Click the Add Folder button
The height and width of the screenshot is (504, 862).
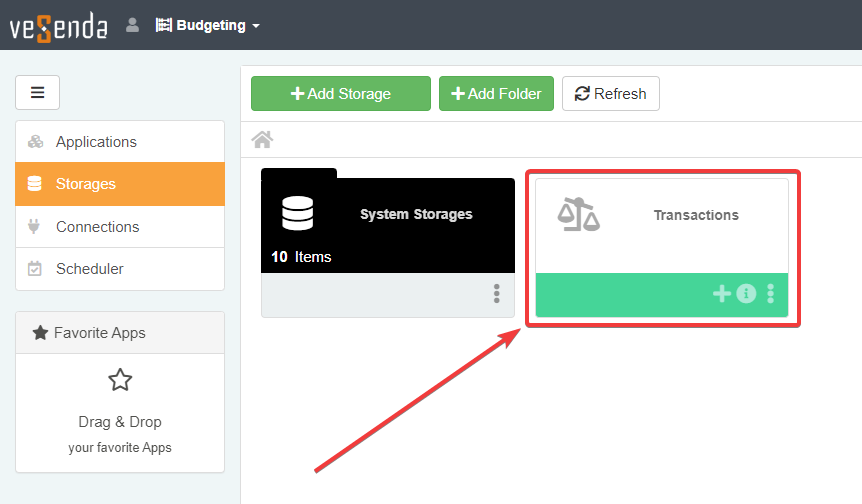point(496,94)
